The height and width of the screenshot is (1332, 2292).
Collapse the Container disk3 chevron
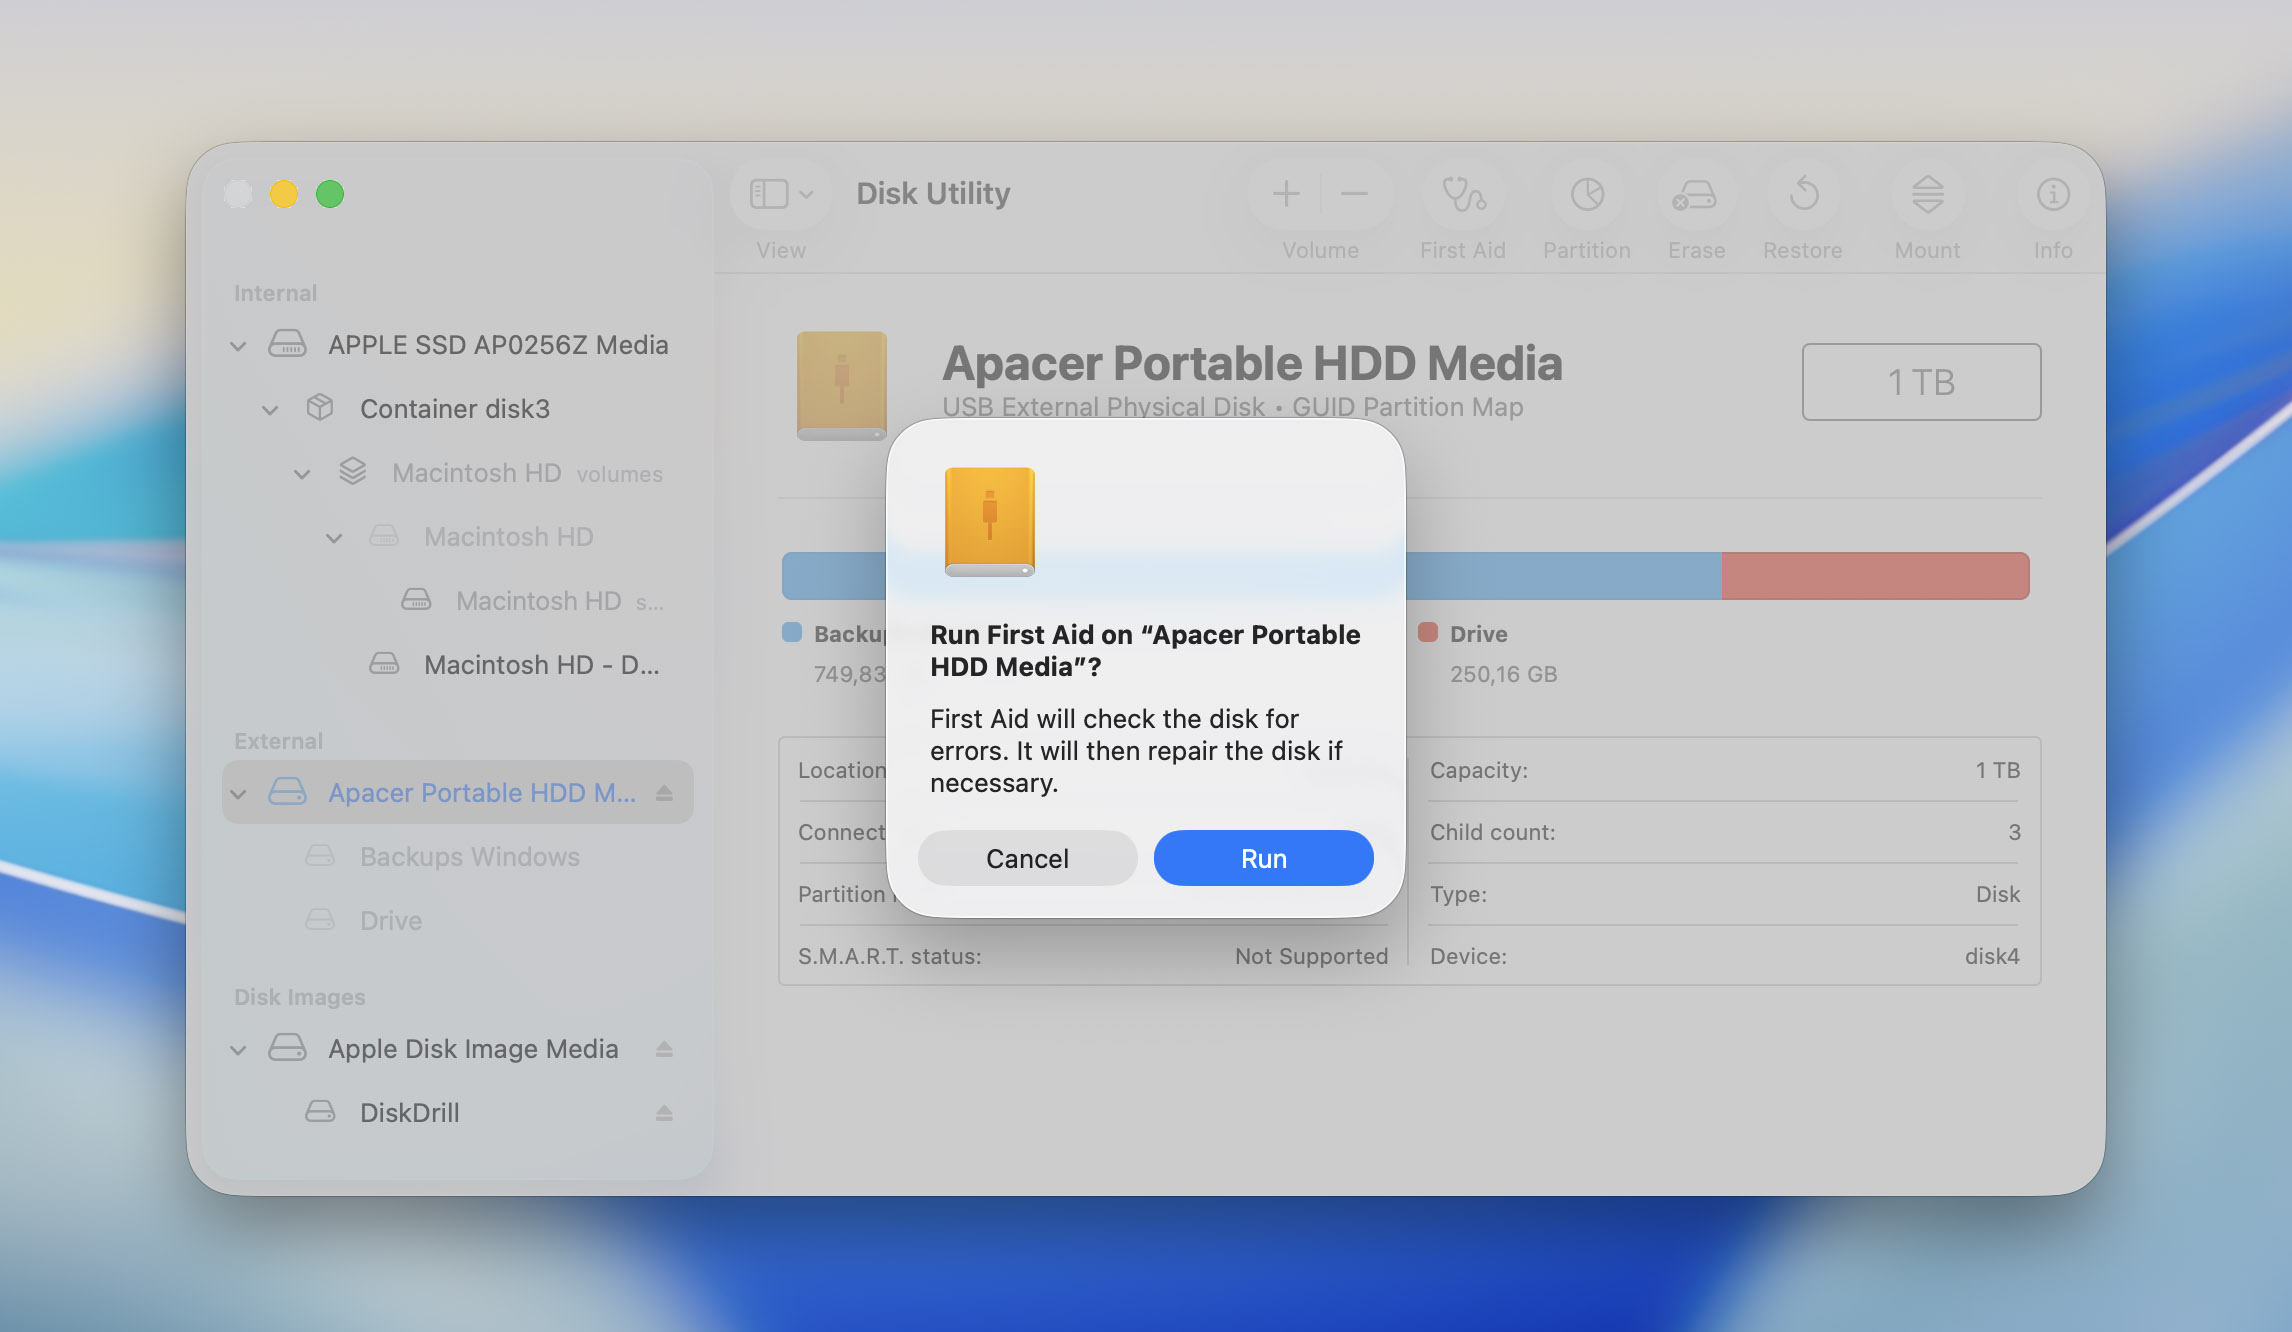[x=270, y=410]
